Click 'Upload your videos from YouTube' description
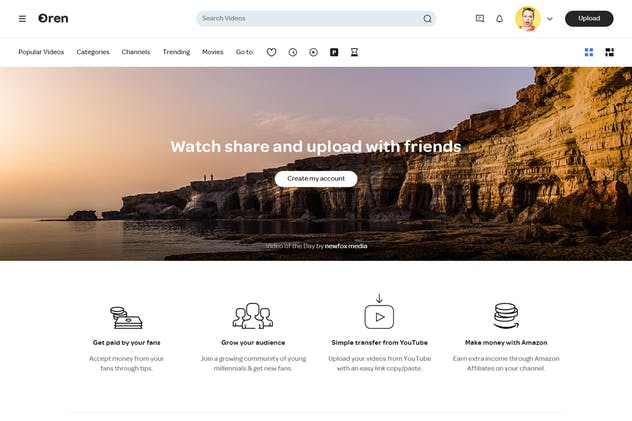Viewport: 632px width, 421px height. click(x=380, y=363)
